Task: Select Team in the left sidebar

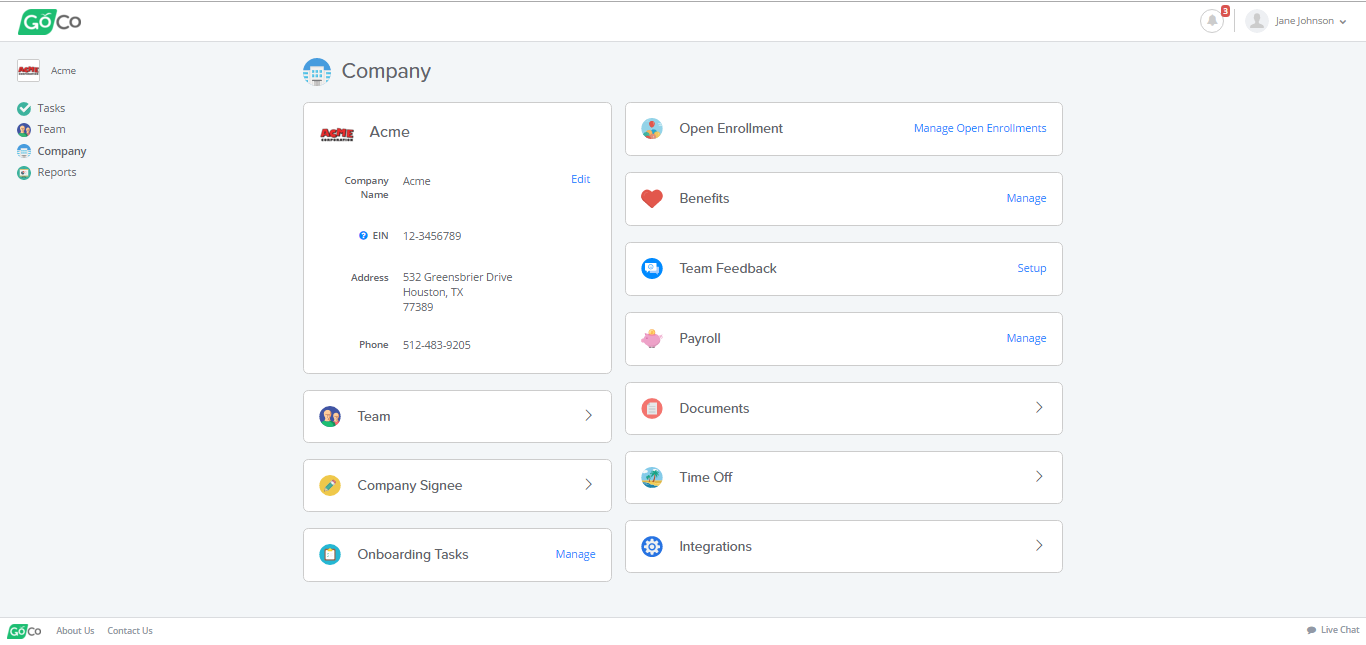Action: (x=51, y=130)
